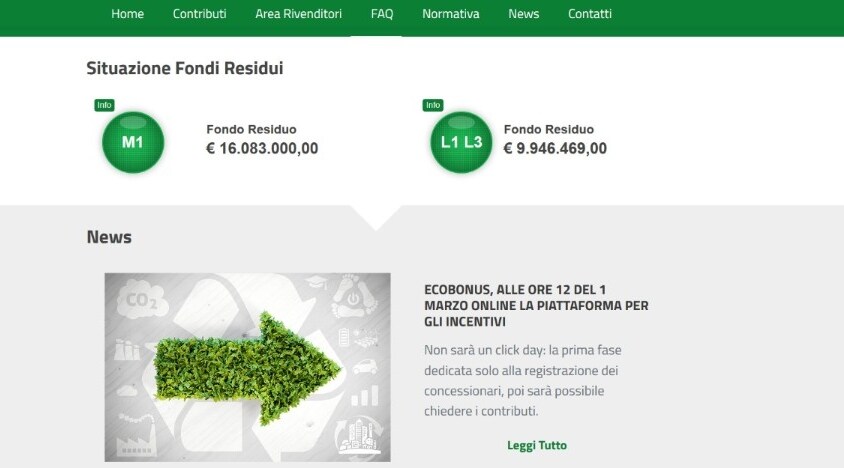Open the Contatti page
This screenshot has height=468, width=844.
589,14
